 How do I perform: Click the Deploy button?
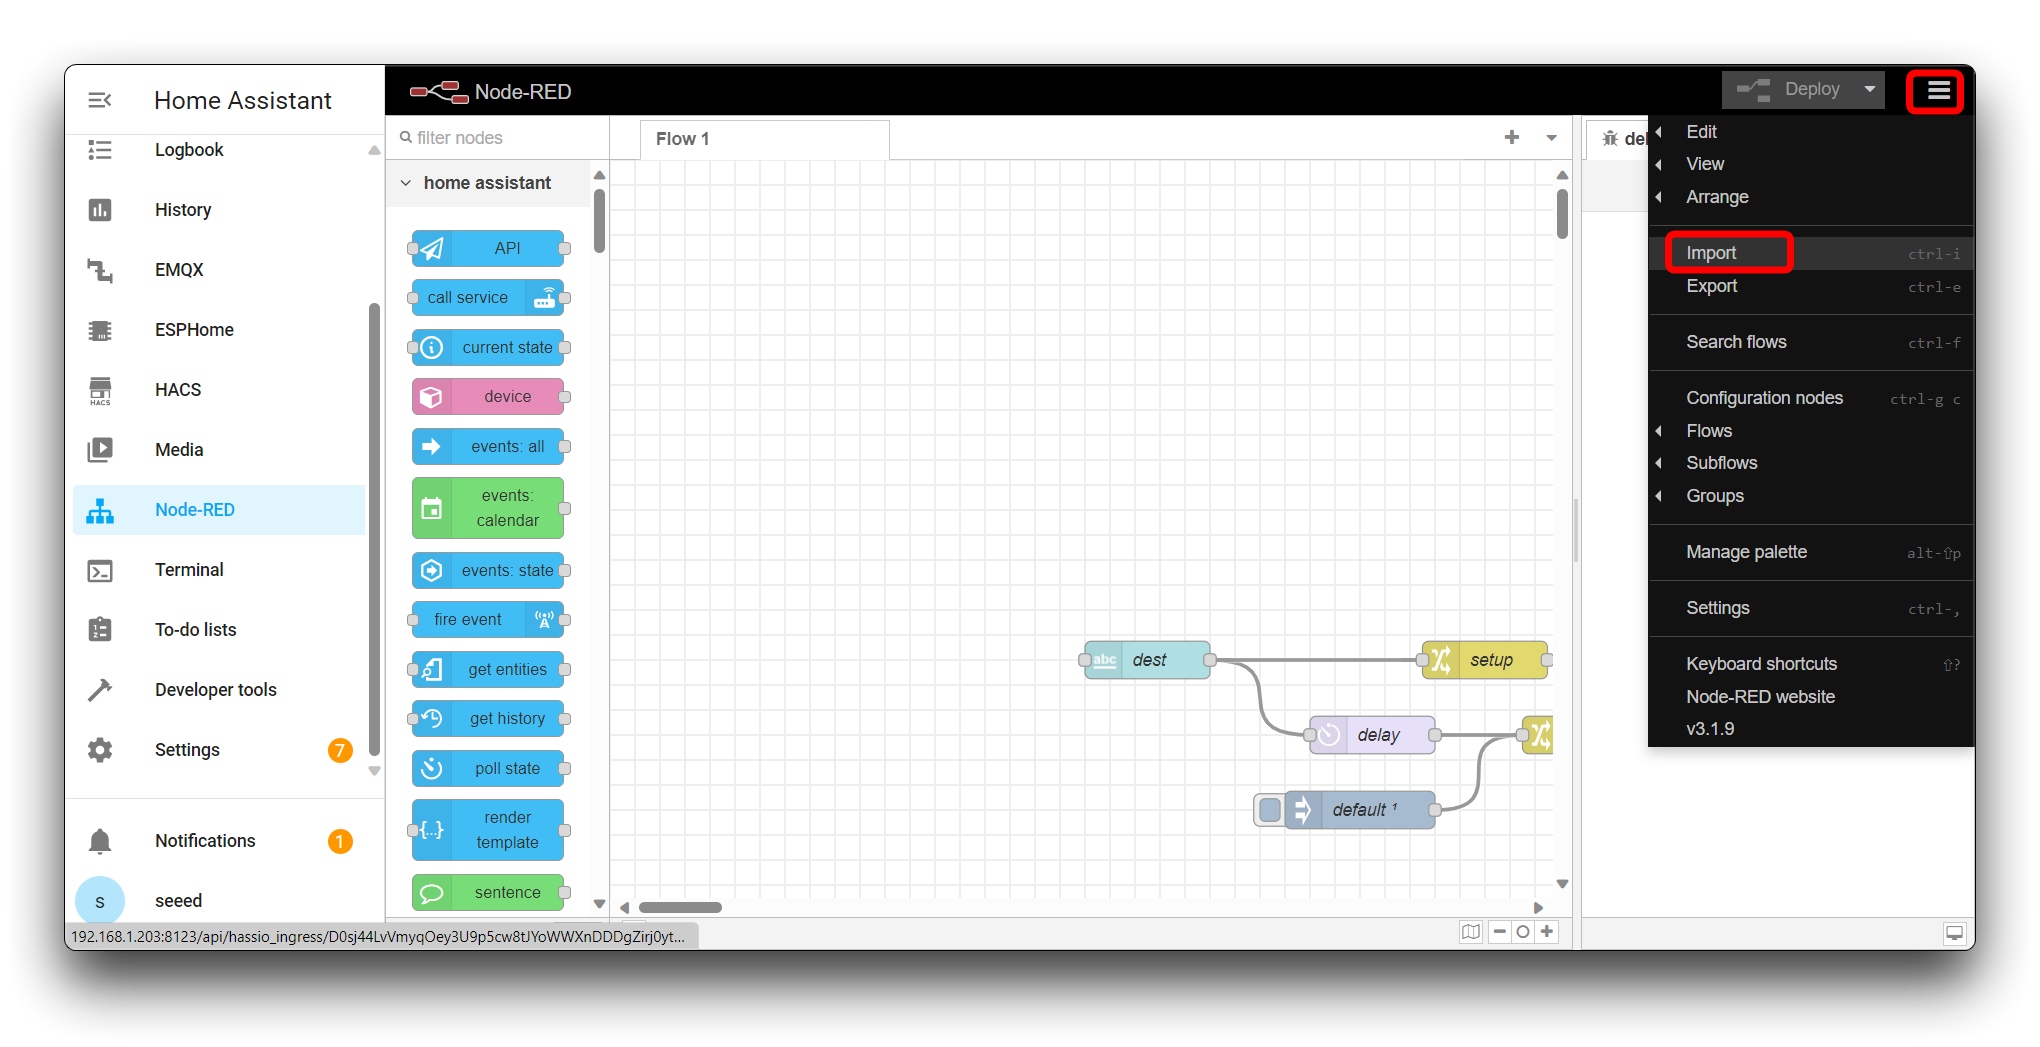(1788, 90)
